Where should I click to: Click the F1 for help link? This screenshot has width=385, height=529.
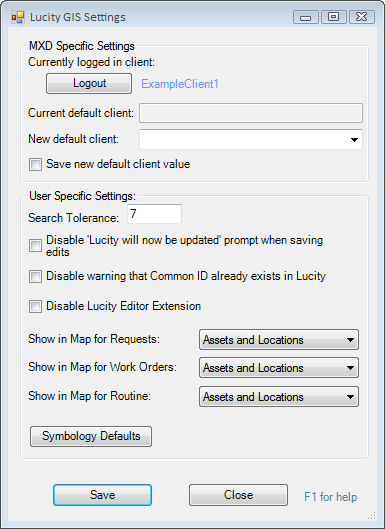(x=331, y=497)
